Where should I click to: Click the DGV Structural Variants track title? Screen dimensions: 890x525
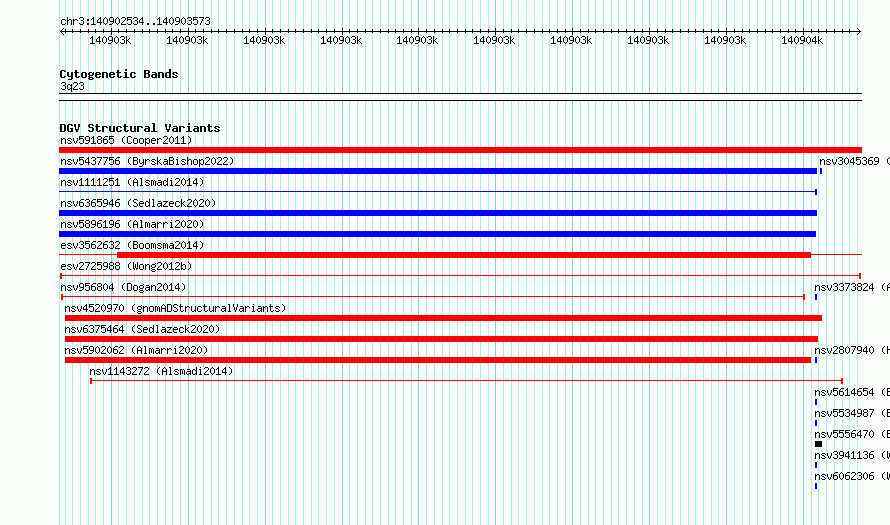point(140,128)
